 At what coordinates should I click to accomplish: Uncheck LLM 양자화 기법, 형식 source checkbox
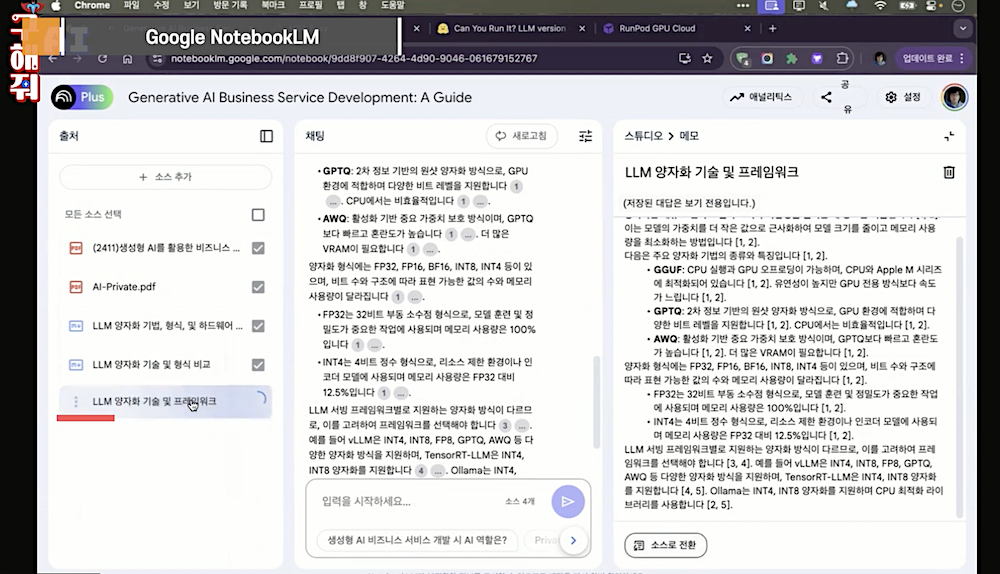[258, 326]
